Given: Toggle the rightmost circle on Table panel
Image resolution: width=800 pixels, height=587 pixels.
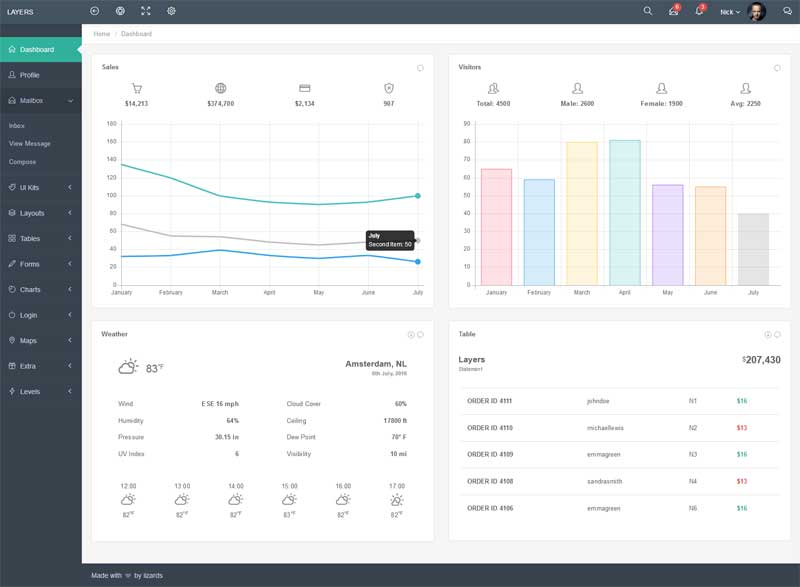Looking at the screenshot, I should point(777,334).
